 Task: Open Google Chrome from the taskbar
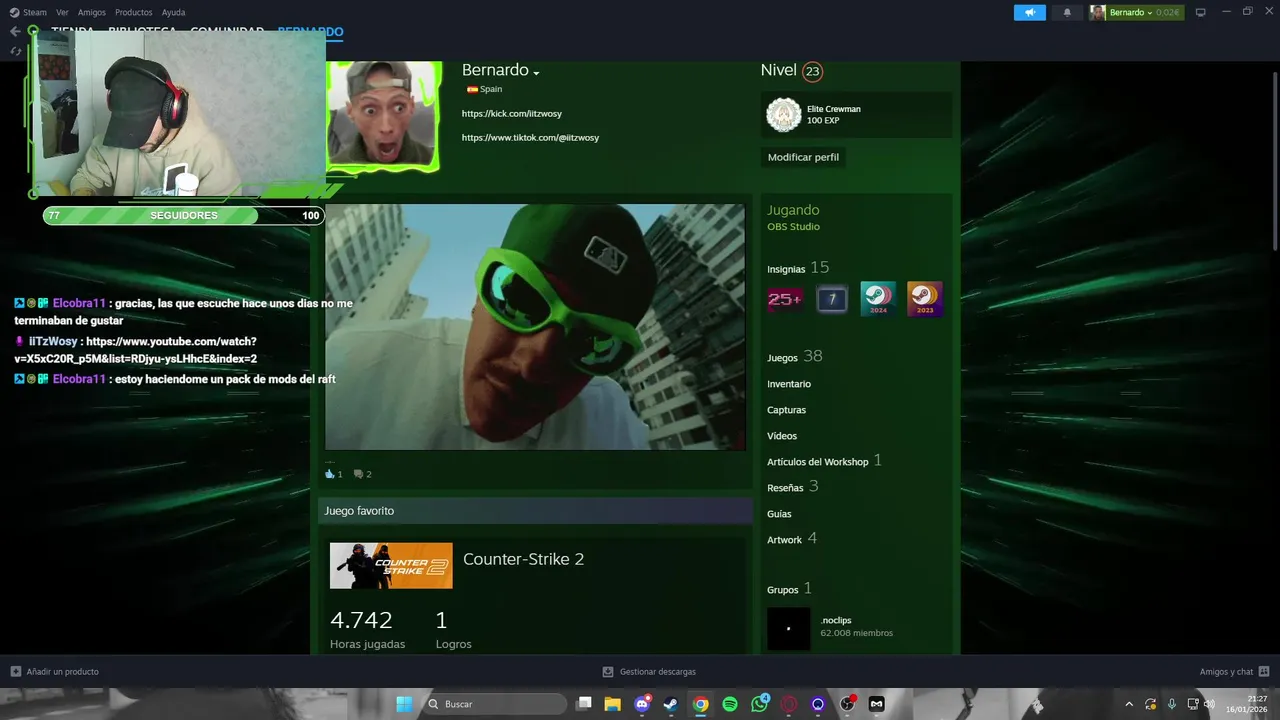coord(701,704)
